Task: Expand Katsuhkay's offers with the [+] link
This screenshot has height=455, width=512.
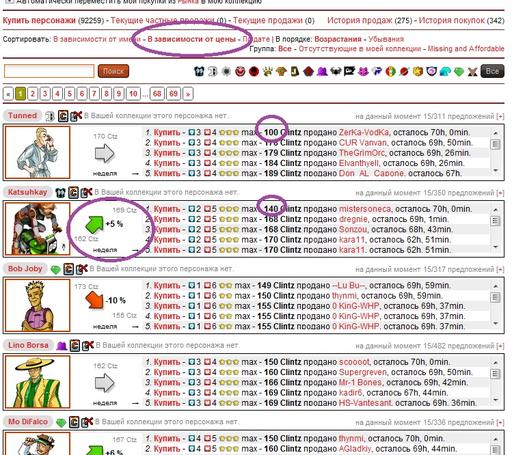Action: point(500,193)
